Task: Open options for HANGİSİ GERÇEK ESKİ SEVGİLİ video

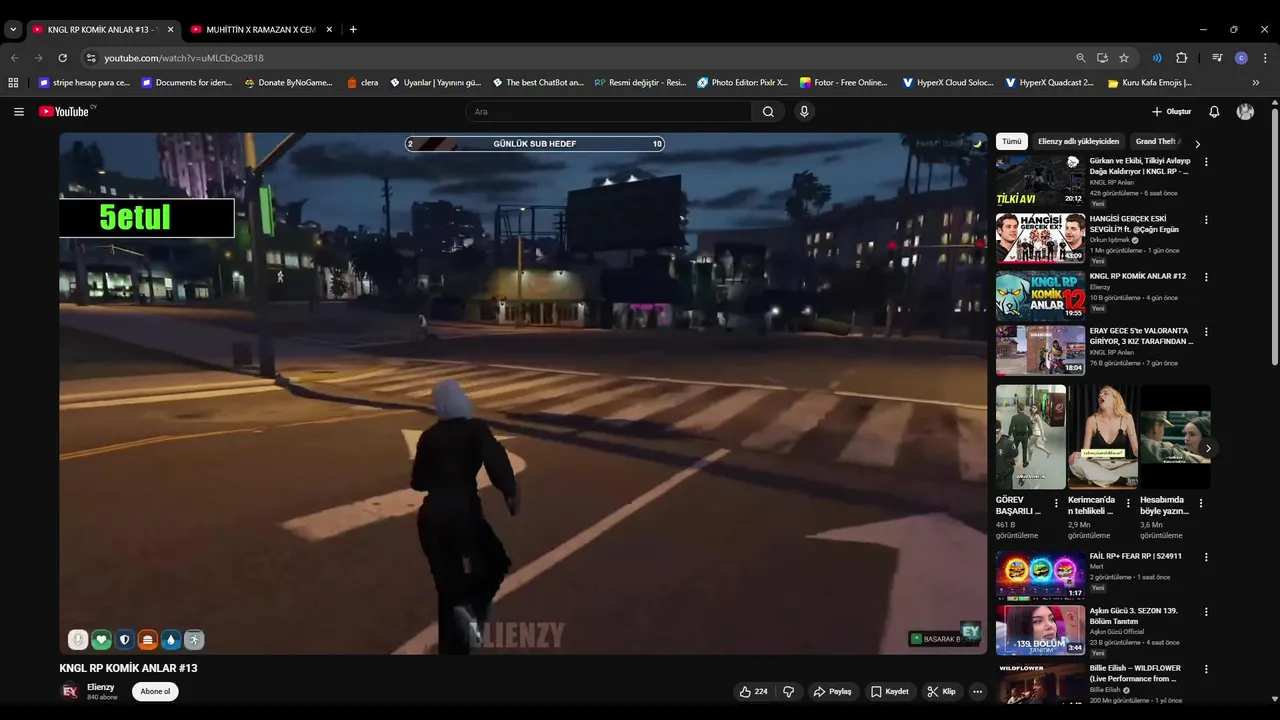Action: click(1206, 220)
